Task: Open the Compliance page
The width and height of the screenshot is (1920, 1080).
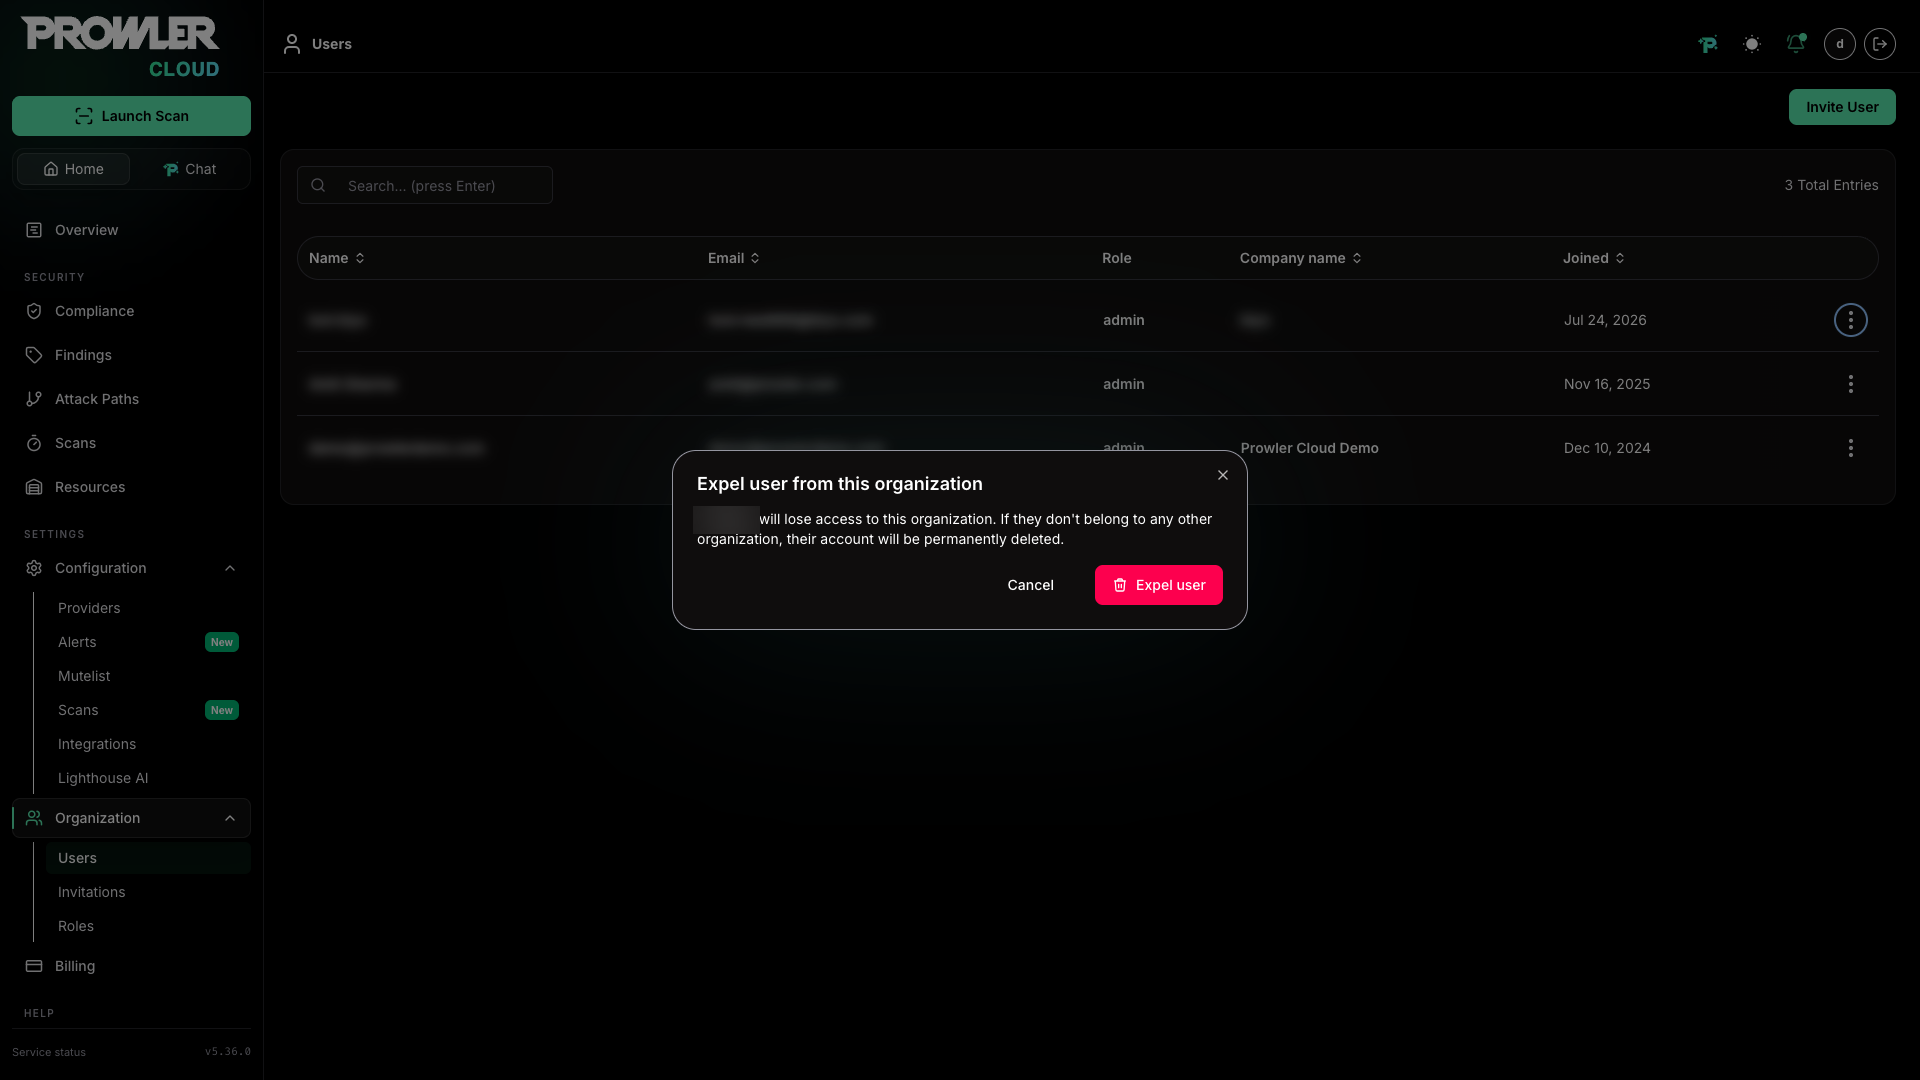Action: point(131,311)
